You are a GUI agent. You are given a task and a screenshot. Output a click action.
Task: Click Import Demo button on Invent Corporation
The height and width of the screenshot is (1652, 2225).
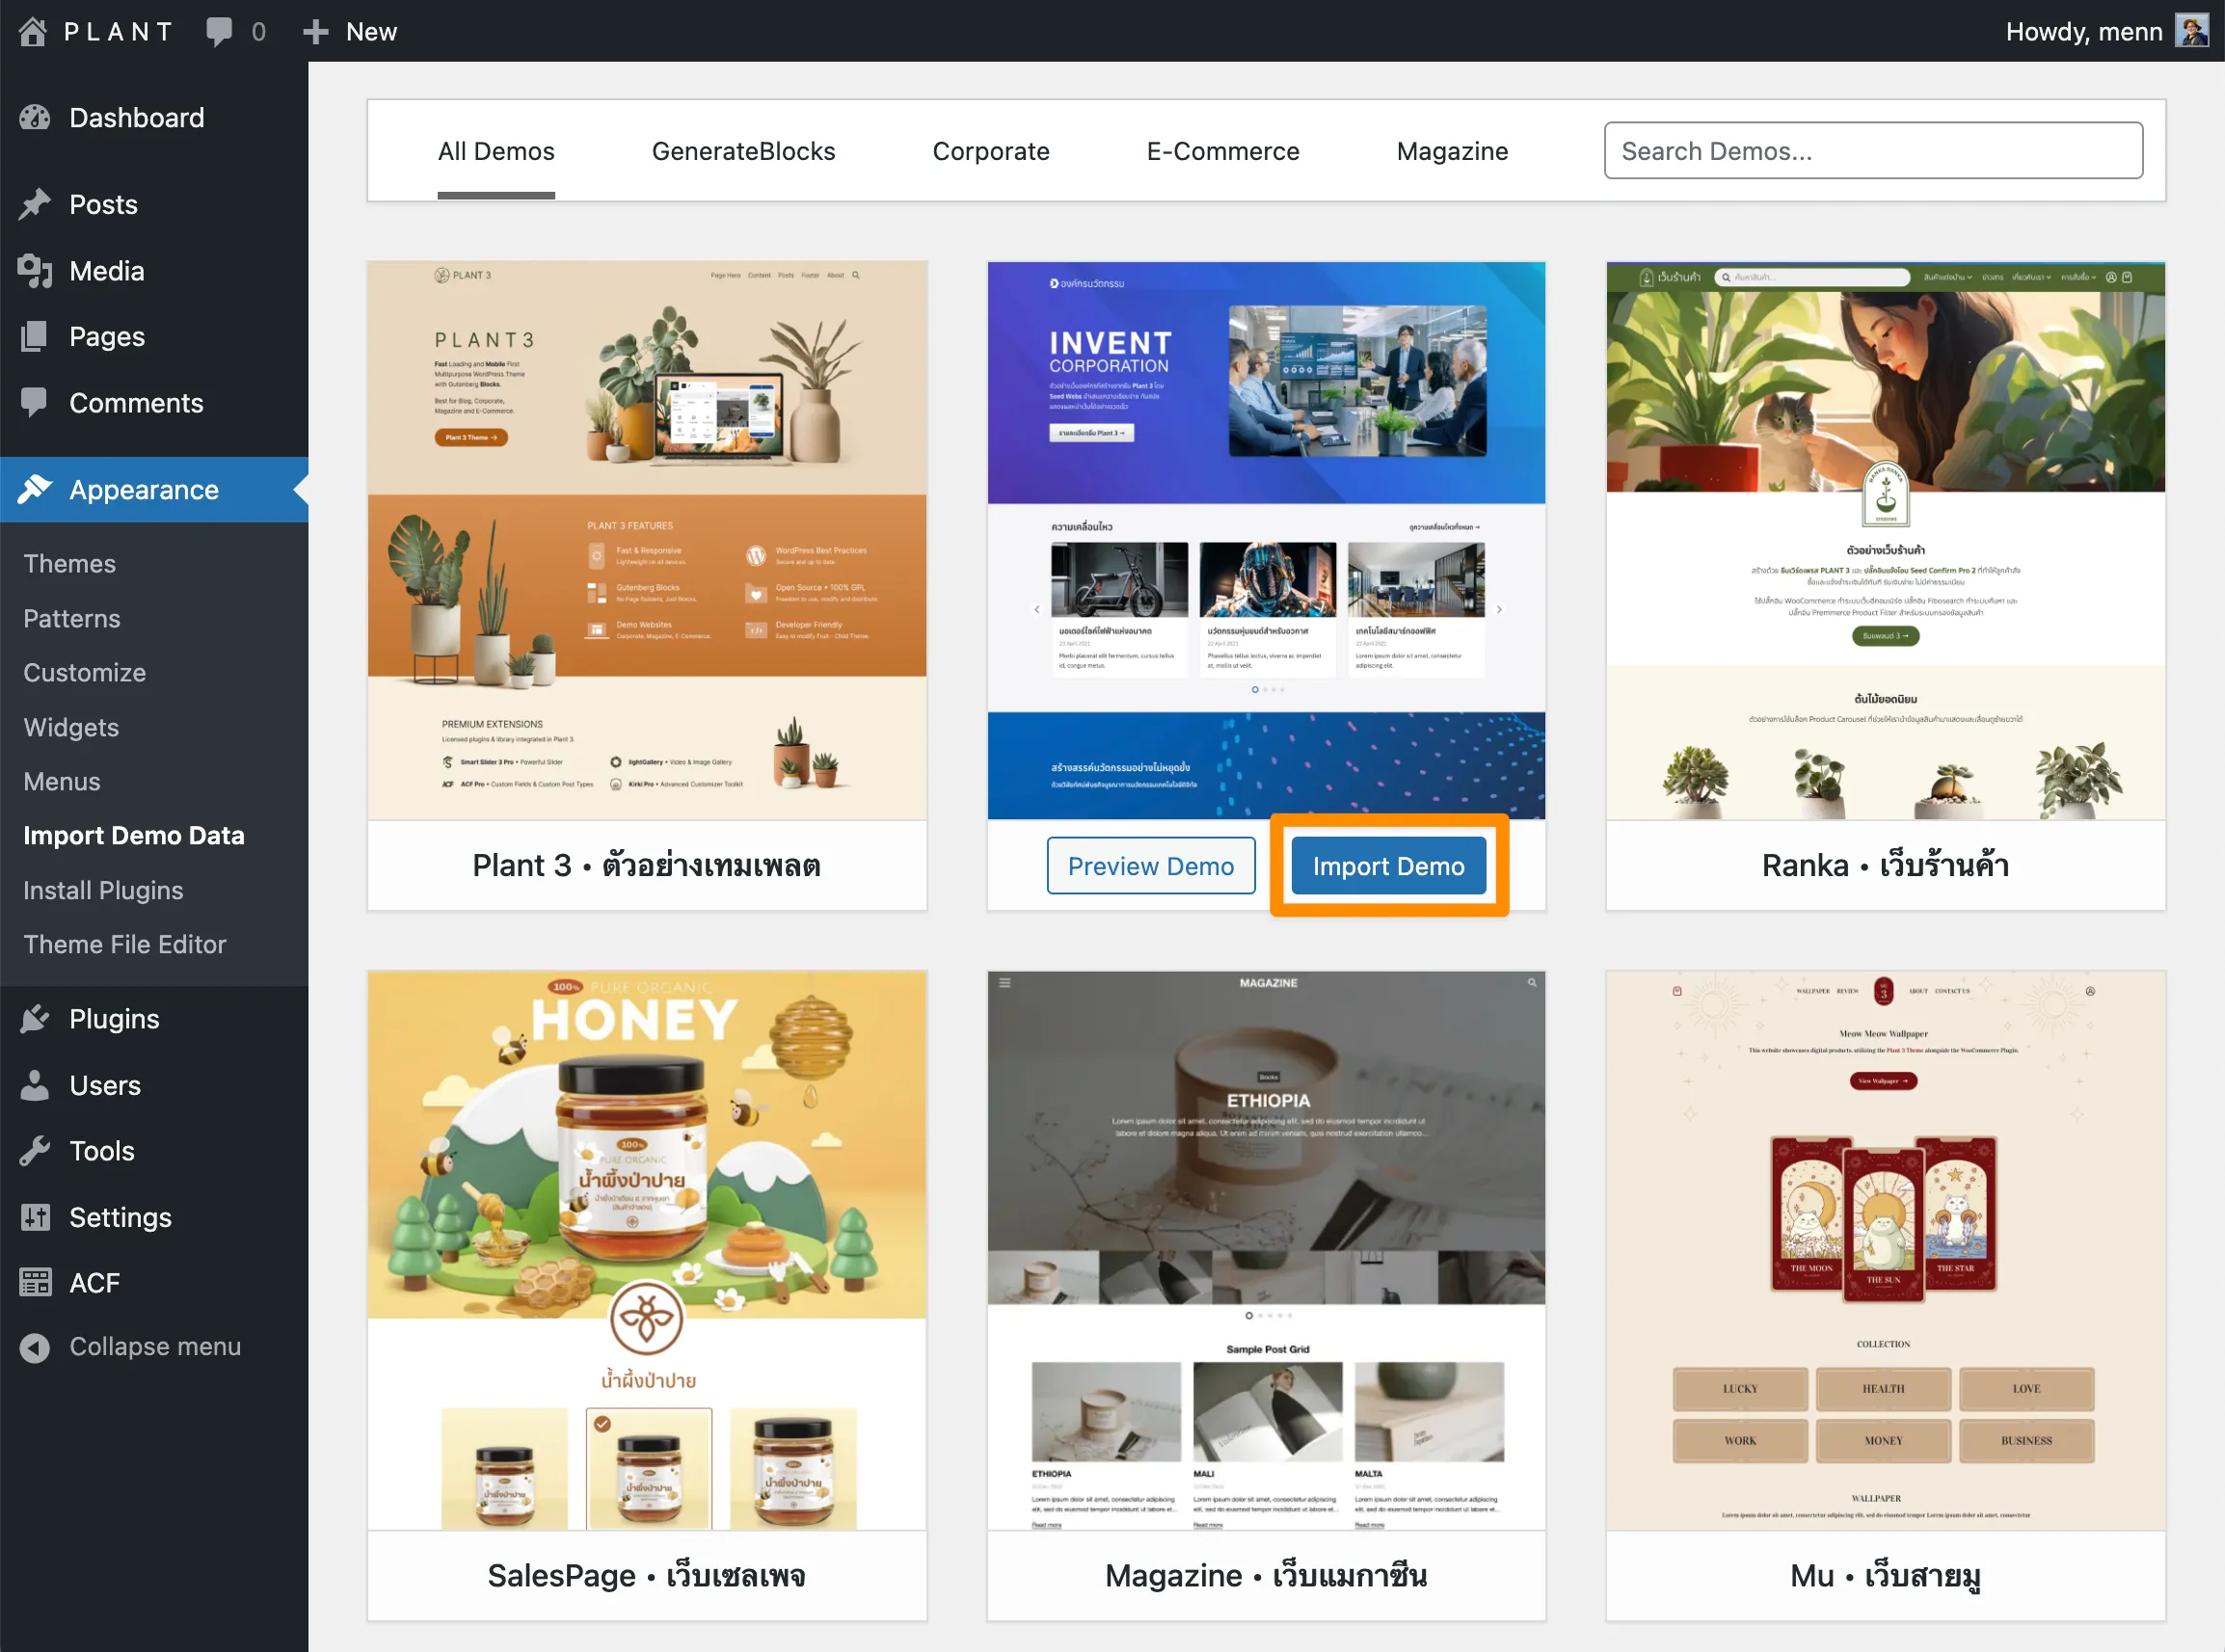pos(1386,865)
